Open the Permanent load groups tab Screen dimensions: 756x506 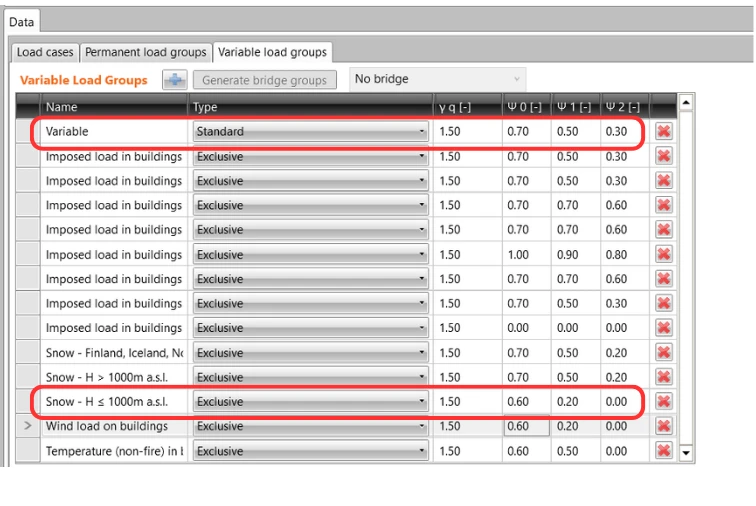click(x=146, y=52)
